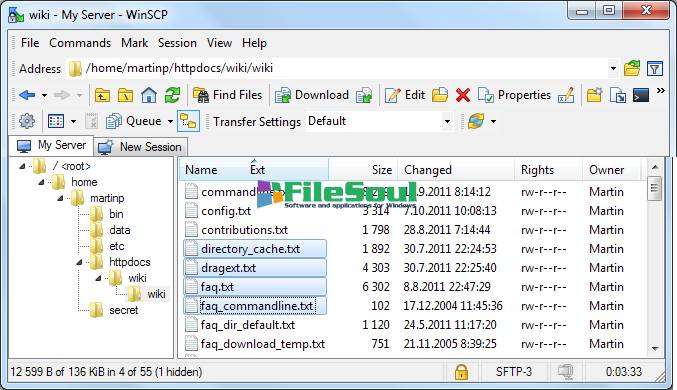This screenshot has height=390, width=677.
Task: Select contributions.txt file
Action: pos(244,230)
